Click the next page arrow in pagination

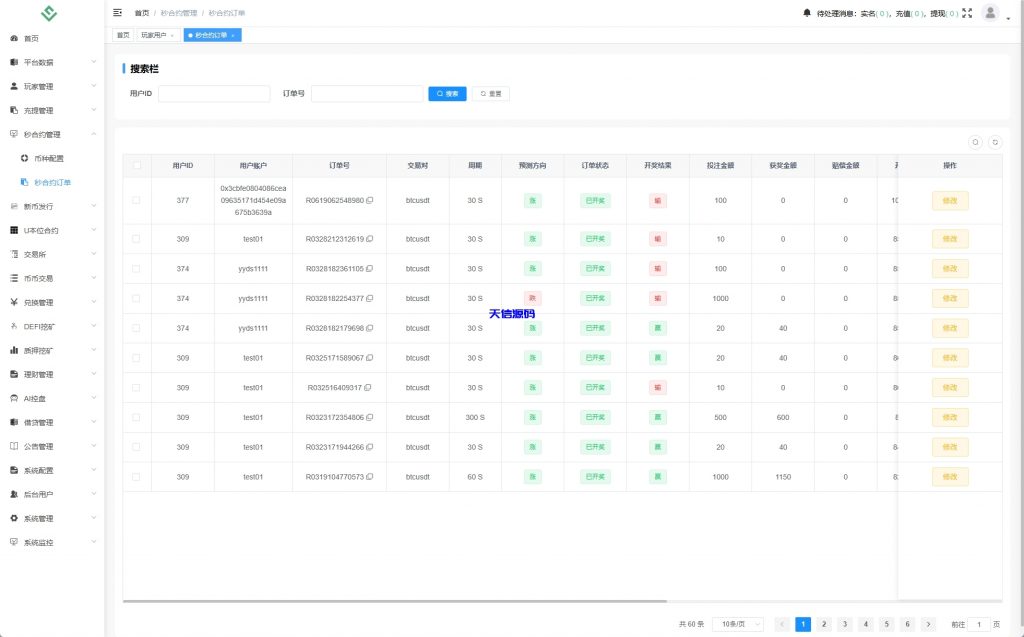[928, 624]
